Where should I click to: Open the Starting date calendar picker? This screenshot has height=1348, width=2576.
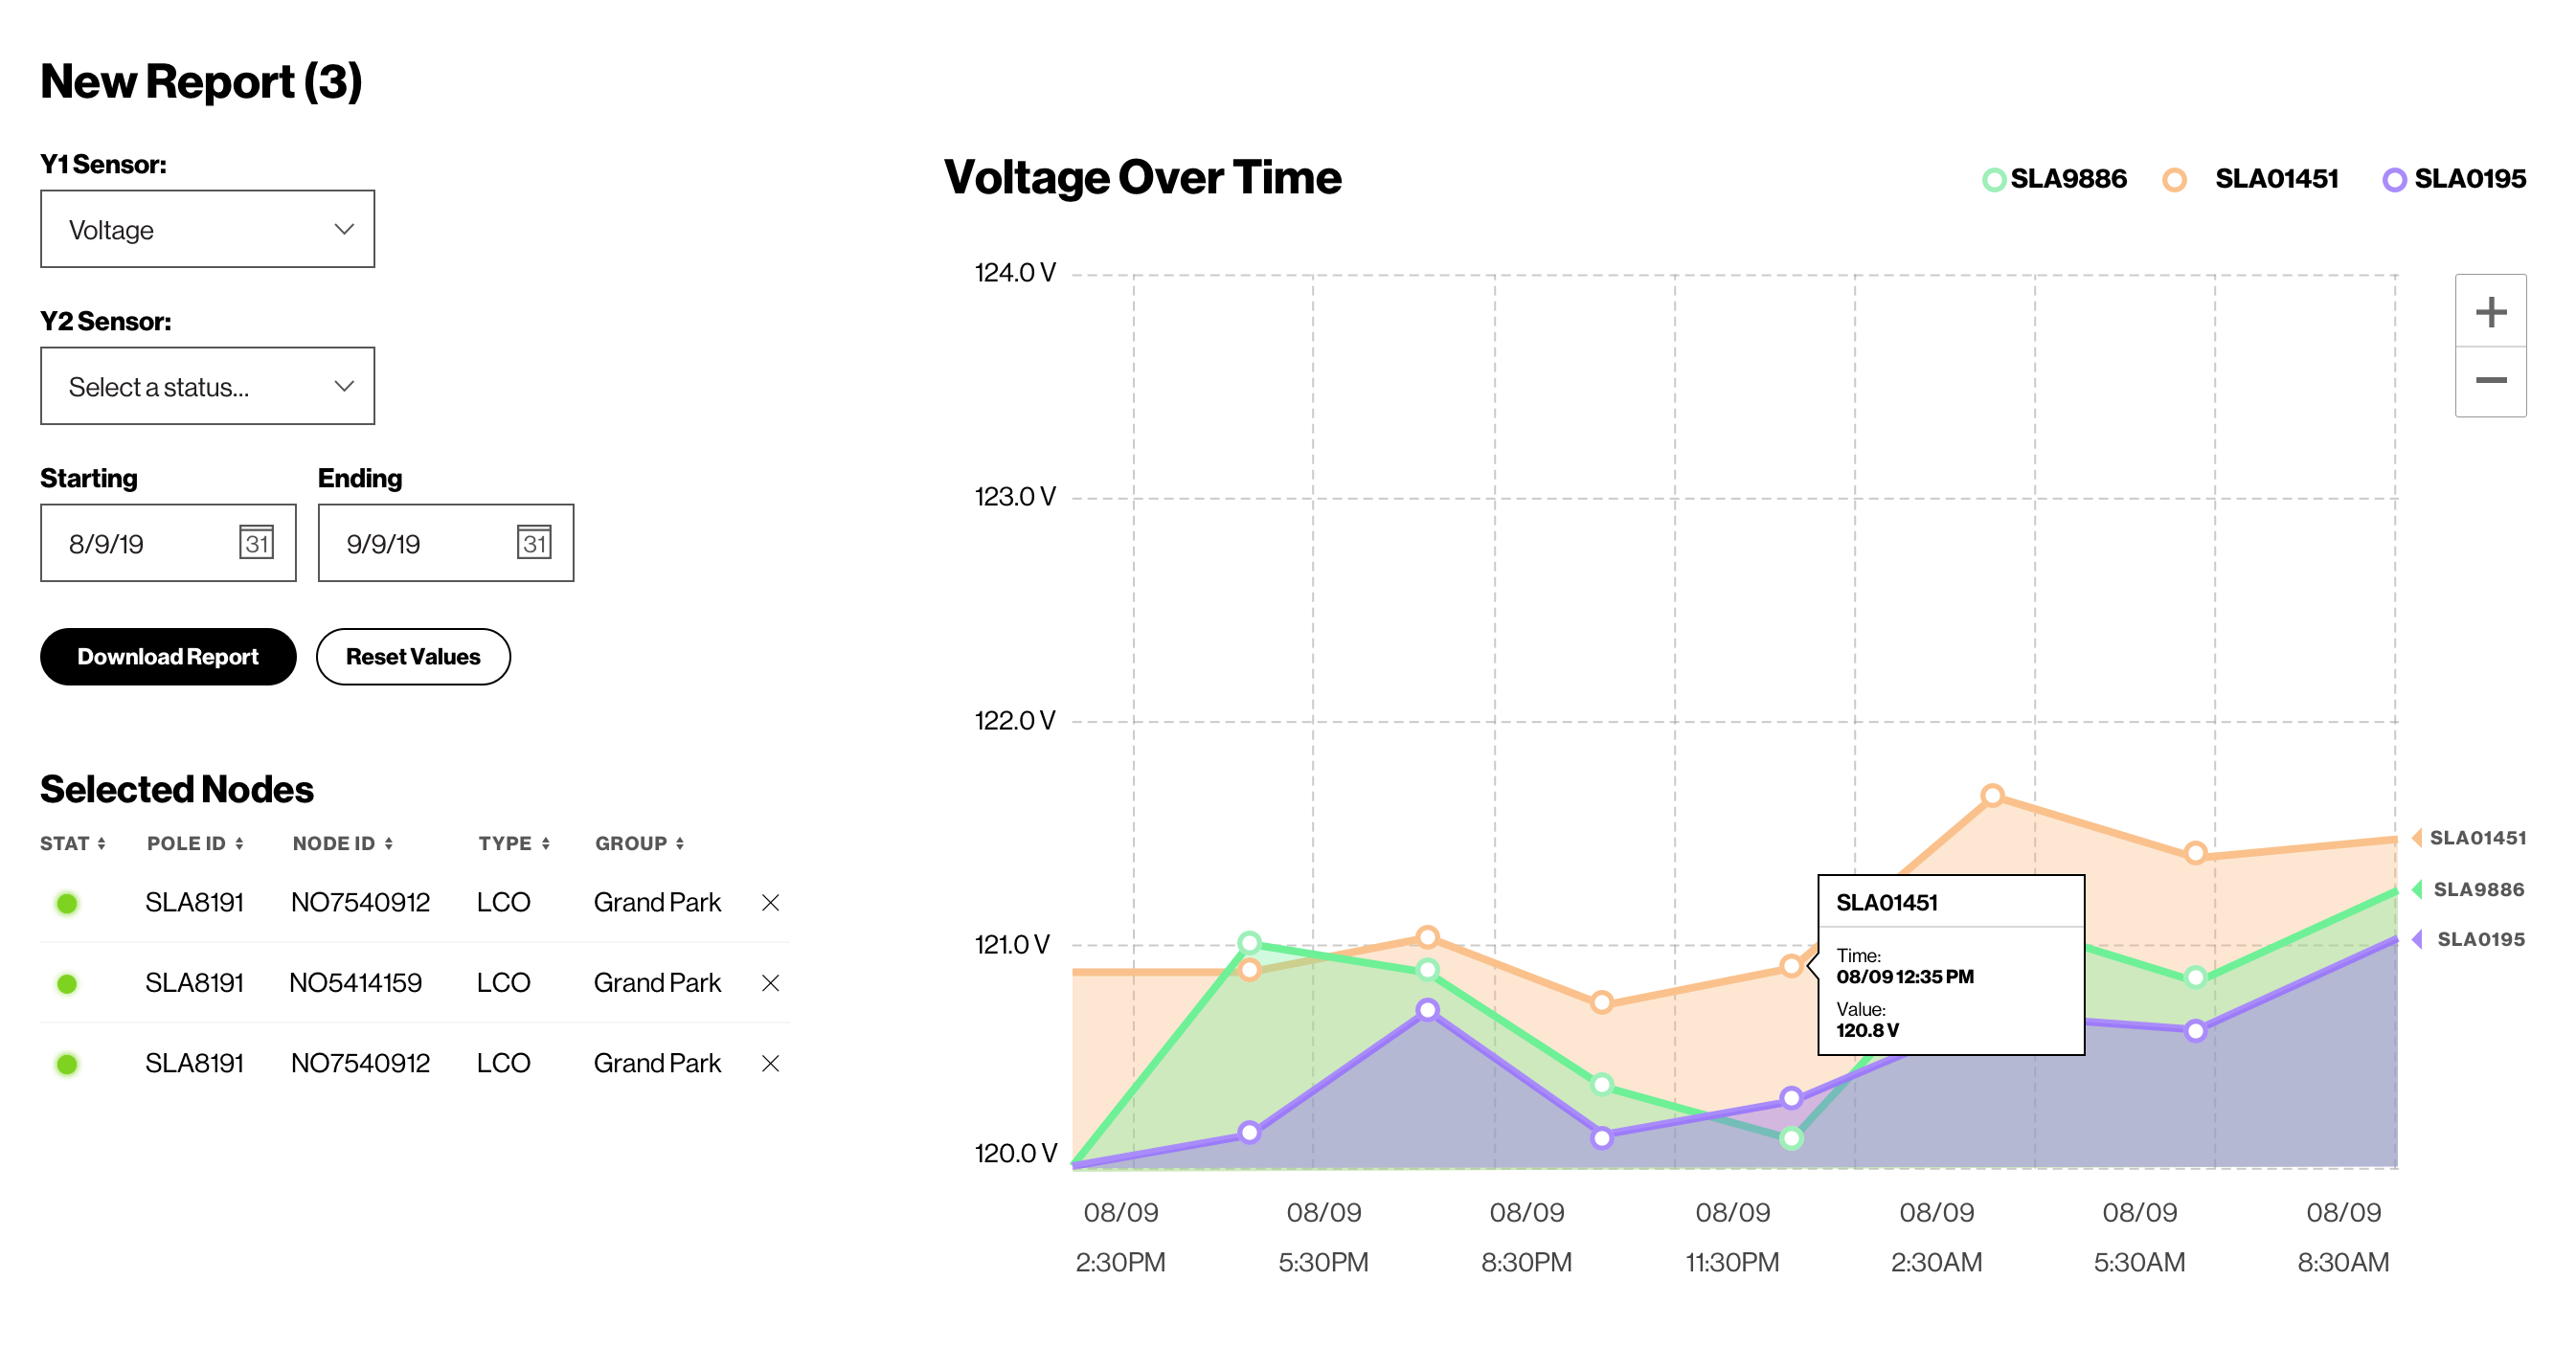(x=256, y=543)
